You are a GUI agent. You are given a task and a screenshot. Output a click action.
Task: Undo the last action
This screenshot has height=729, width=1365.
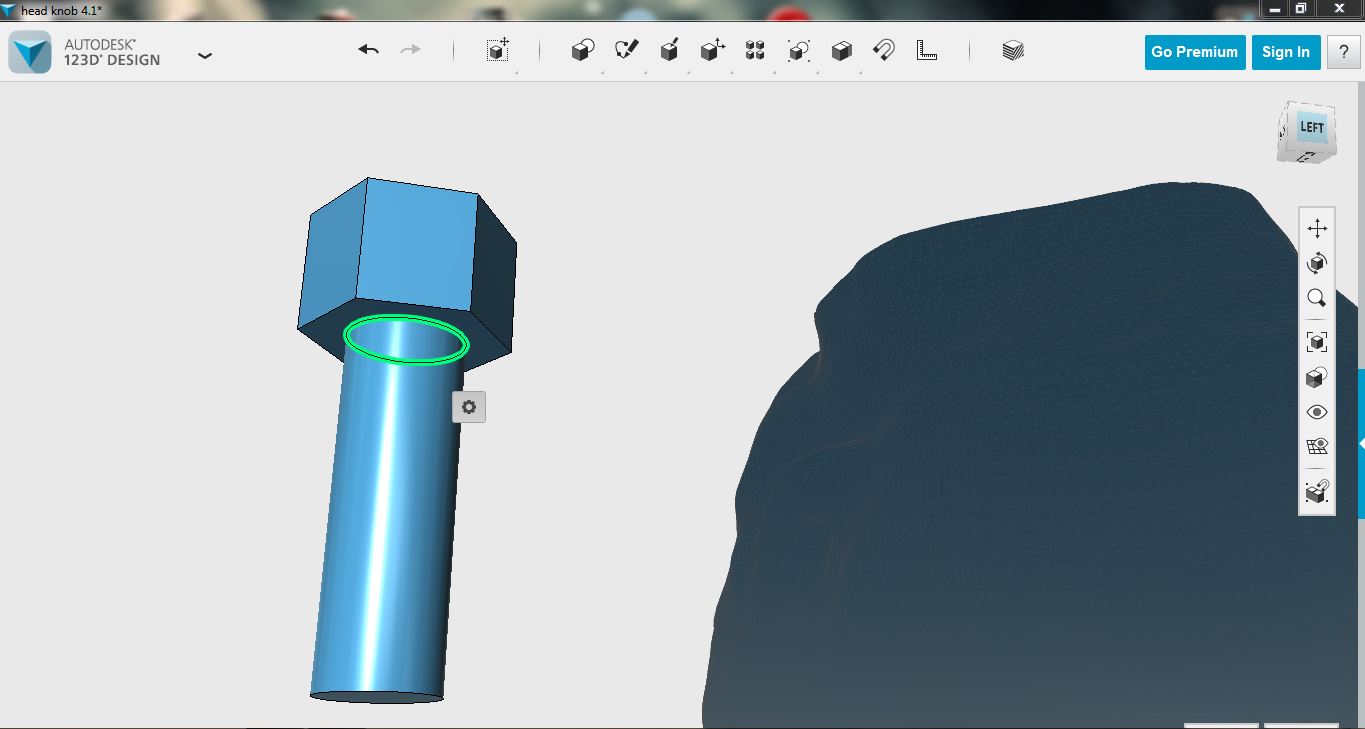tap(369, 50)
